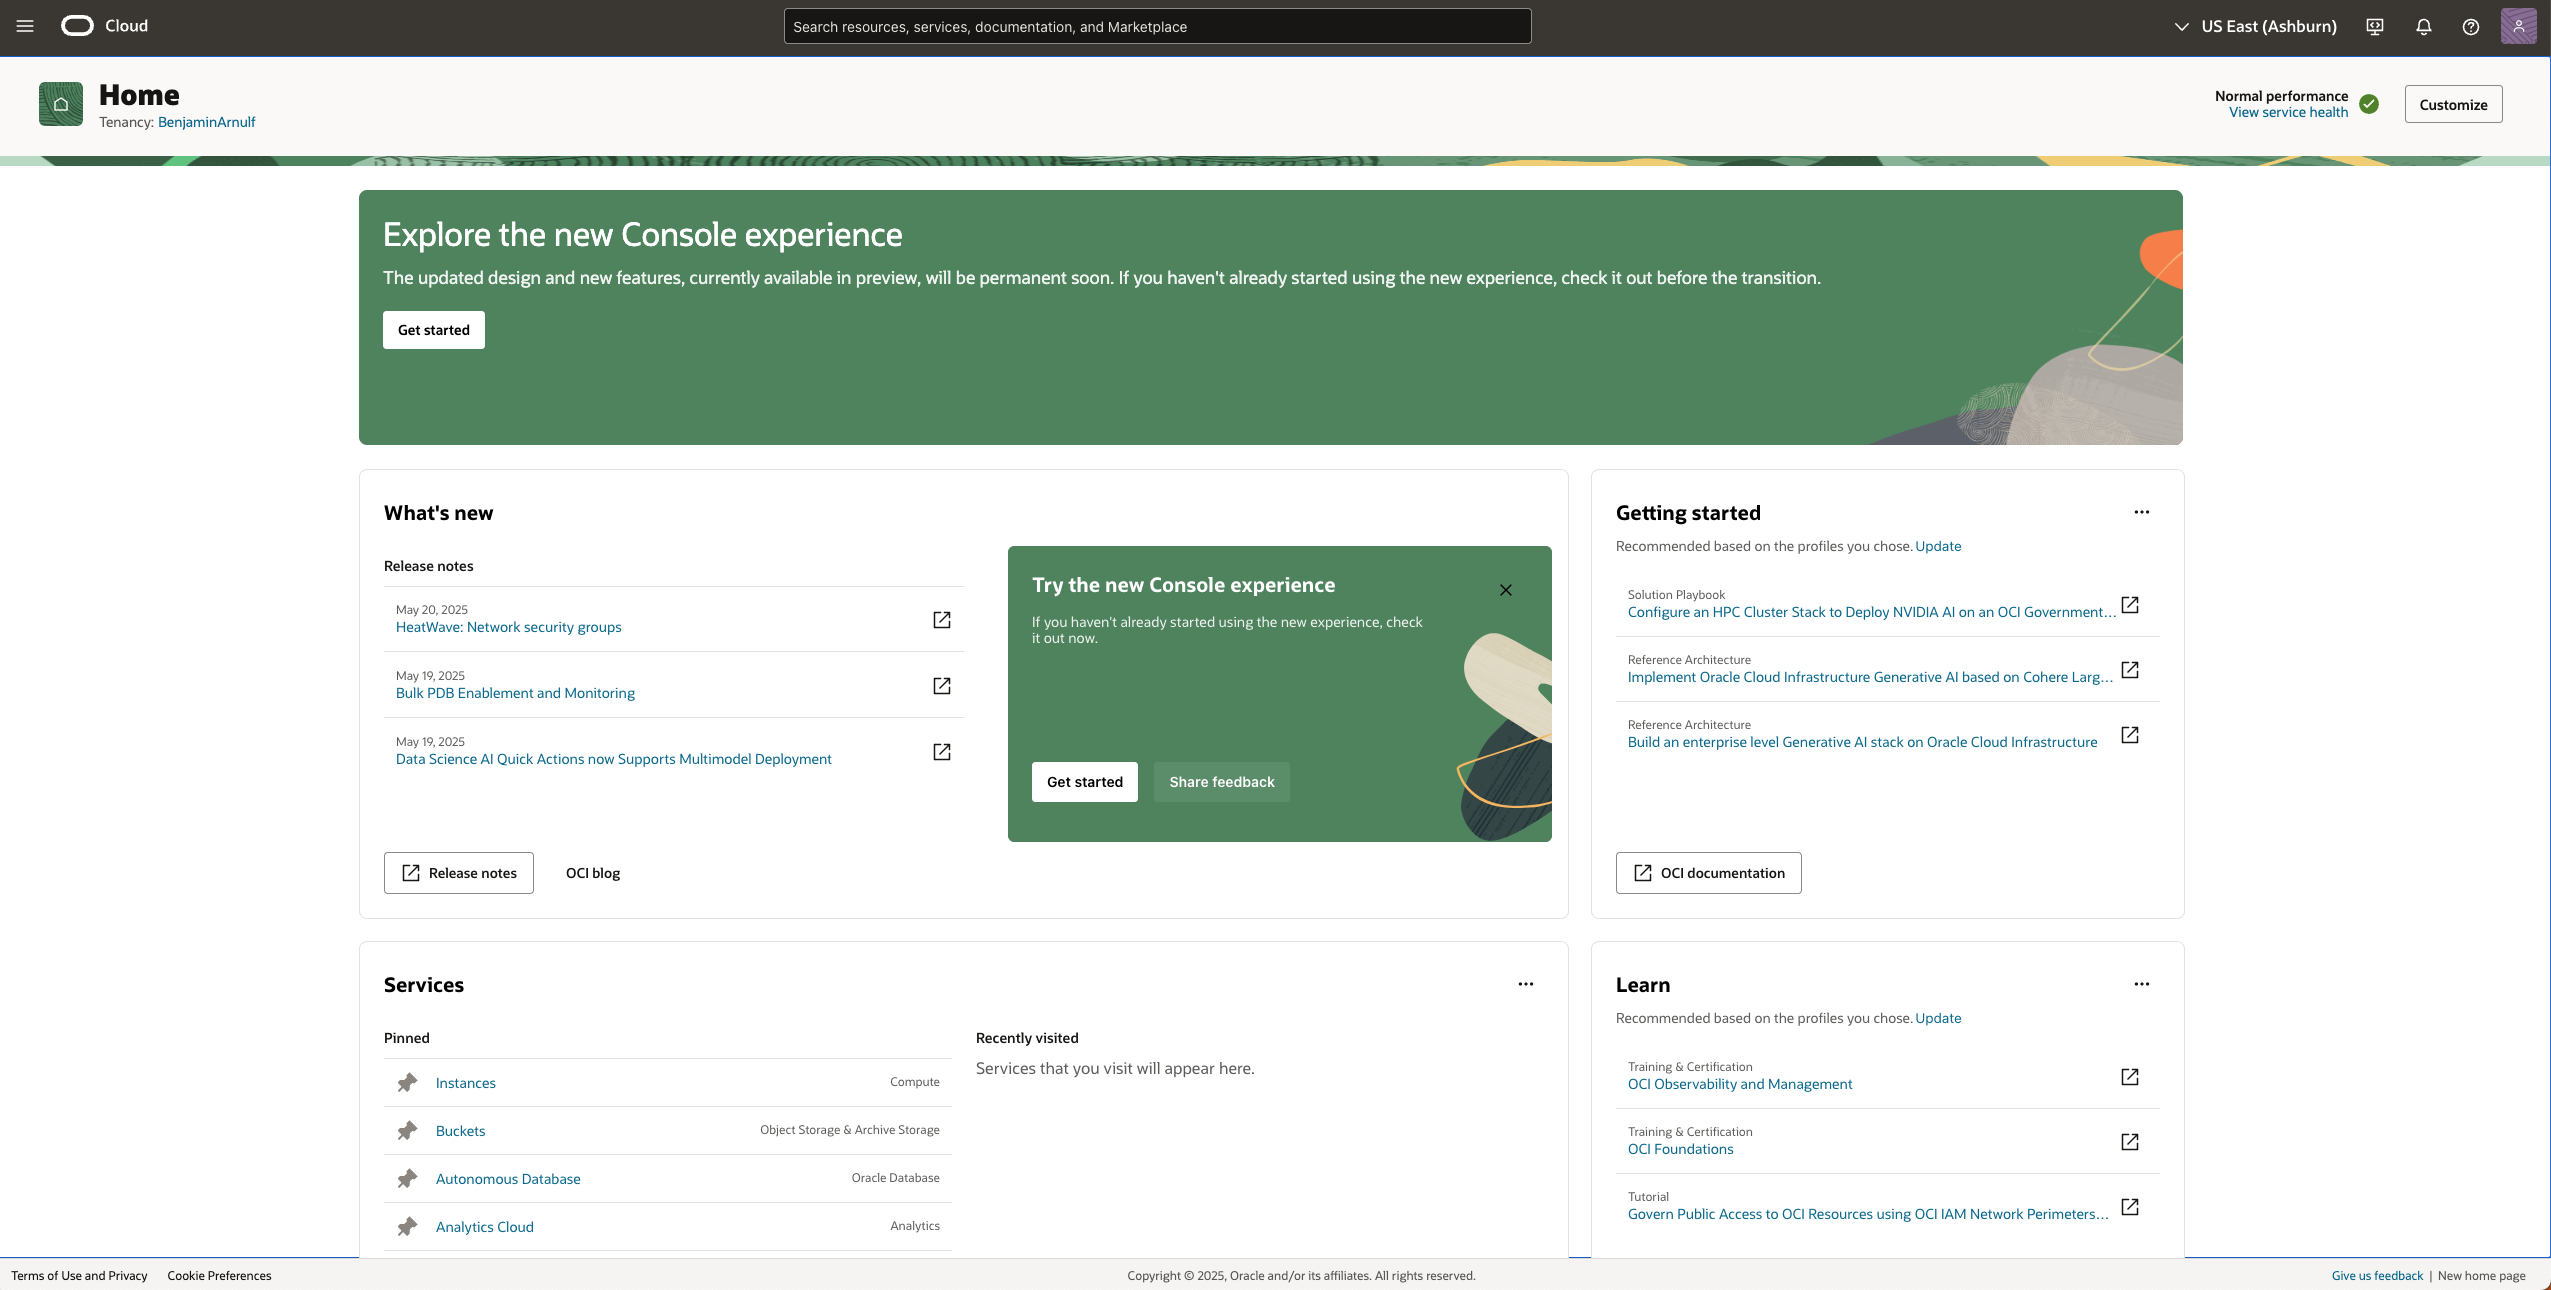Unpin the Instances service

tap(407, 1083)
